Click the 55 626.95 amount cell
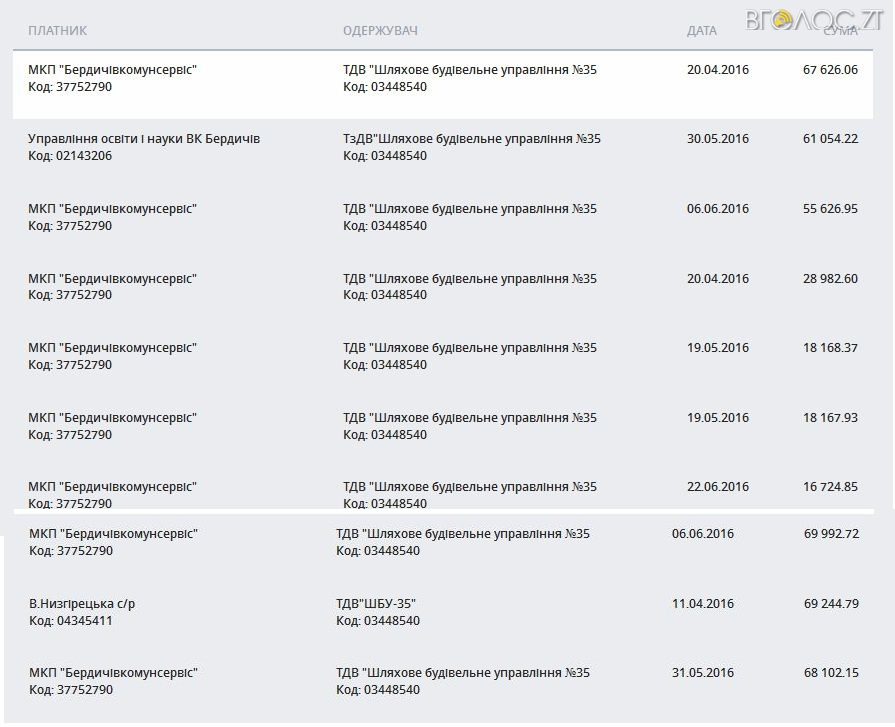895x727 pixels. tap(830, 209)
